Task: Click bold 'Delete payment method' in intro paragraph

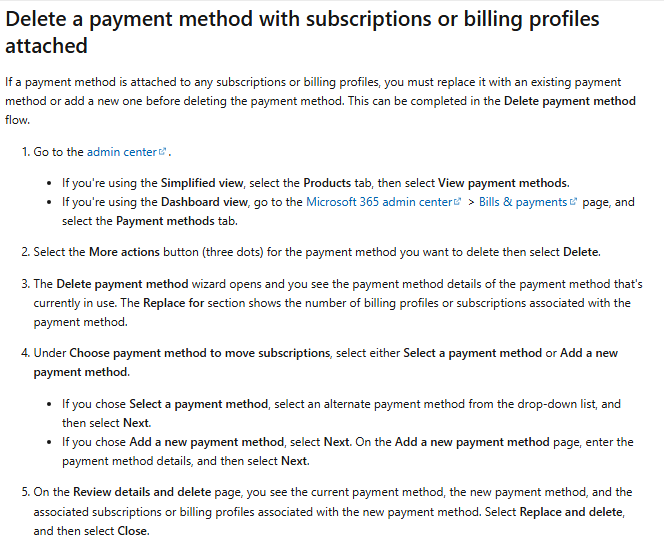Action: 570,101
